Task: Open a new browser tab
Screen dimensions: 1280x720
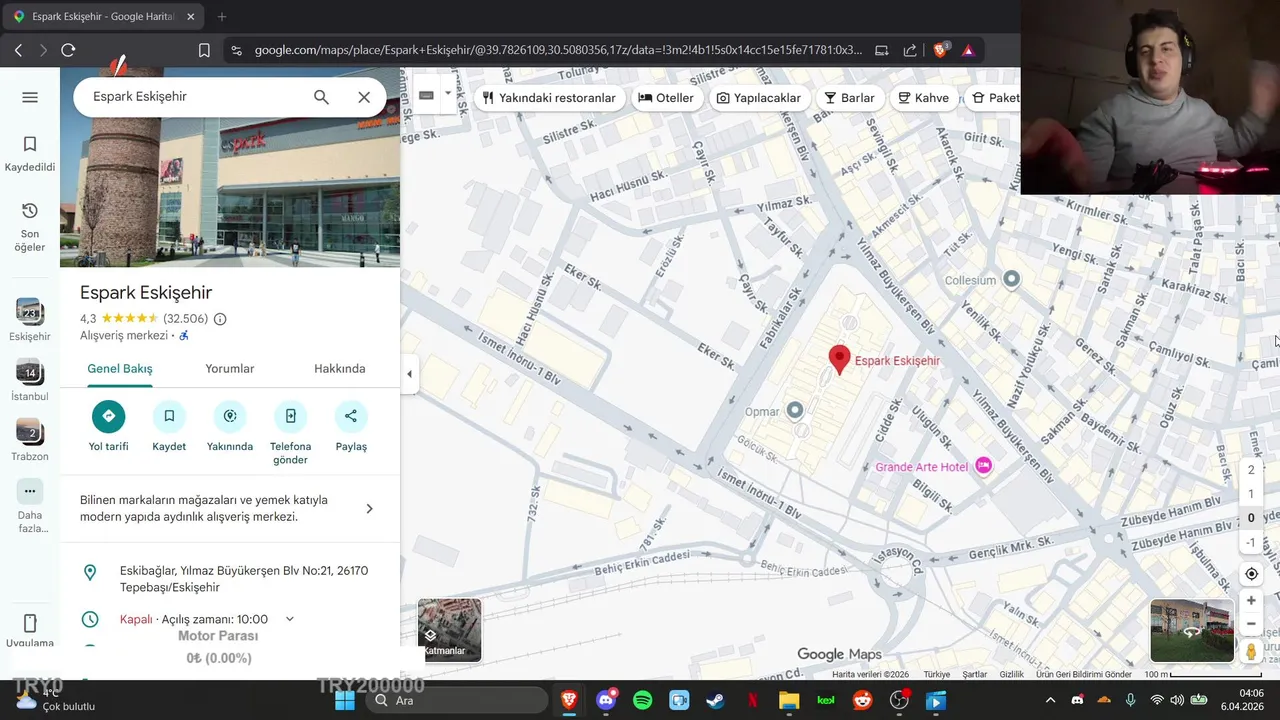Action: pos(222,16)
